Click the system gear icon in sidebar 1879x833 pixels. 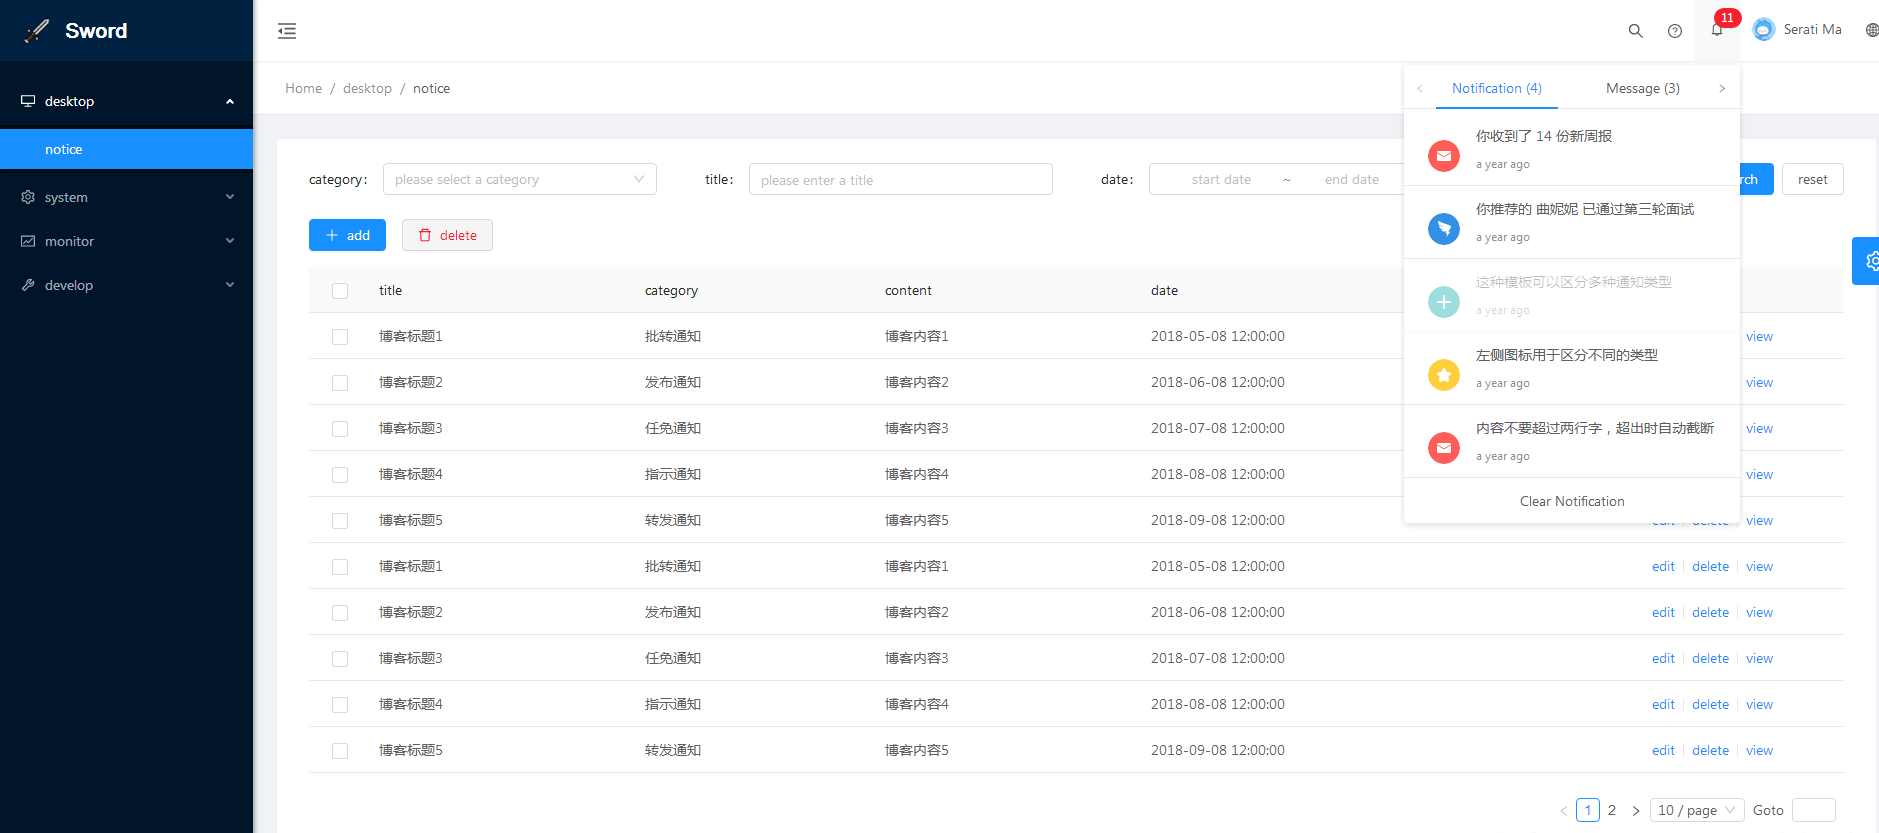[28, 197]
